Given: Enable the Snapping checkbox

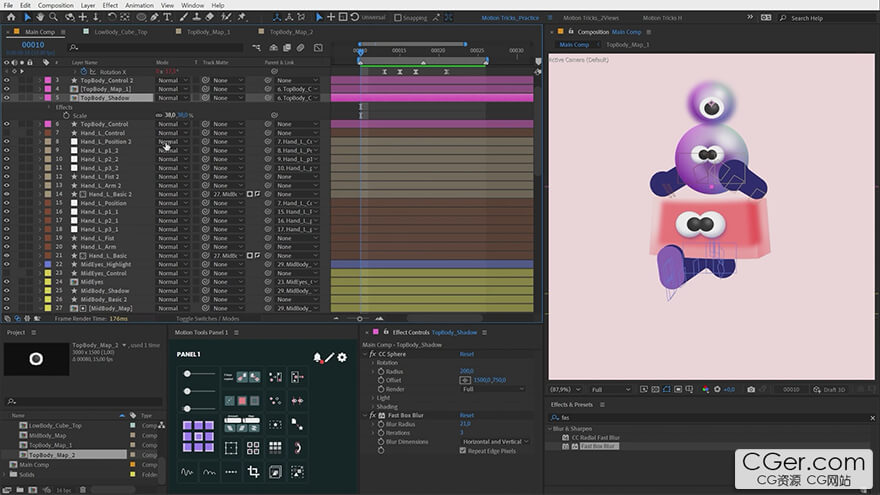Looking at the screenshot, I should [x=397, y=17].
